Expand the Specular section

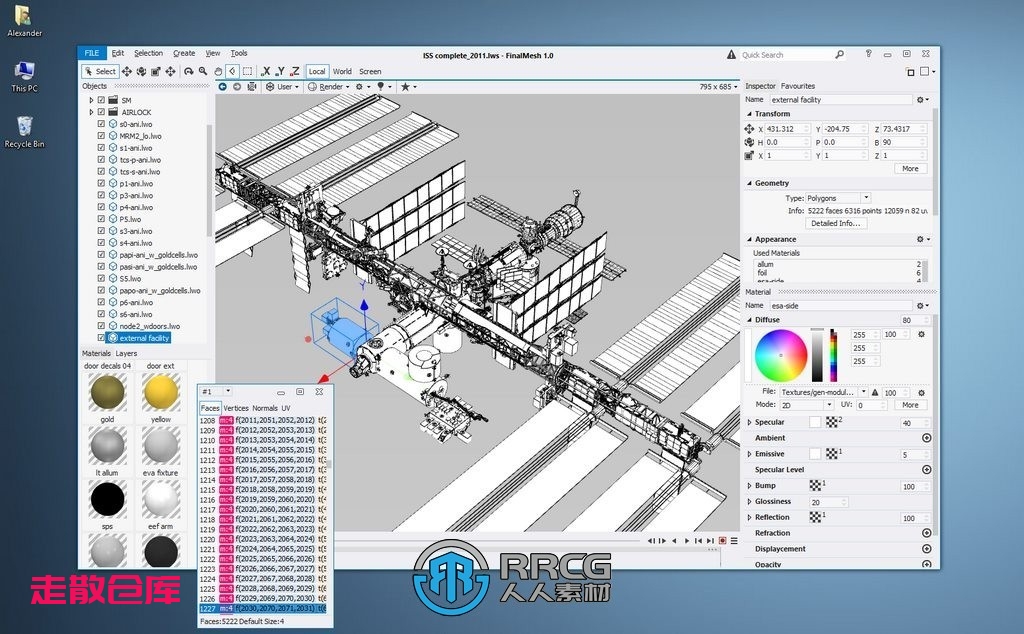click(749, 422)
